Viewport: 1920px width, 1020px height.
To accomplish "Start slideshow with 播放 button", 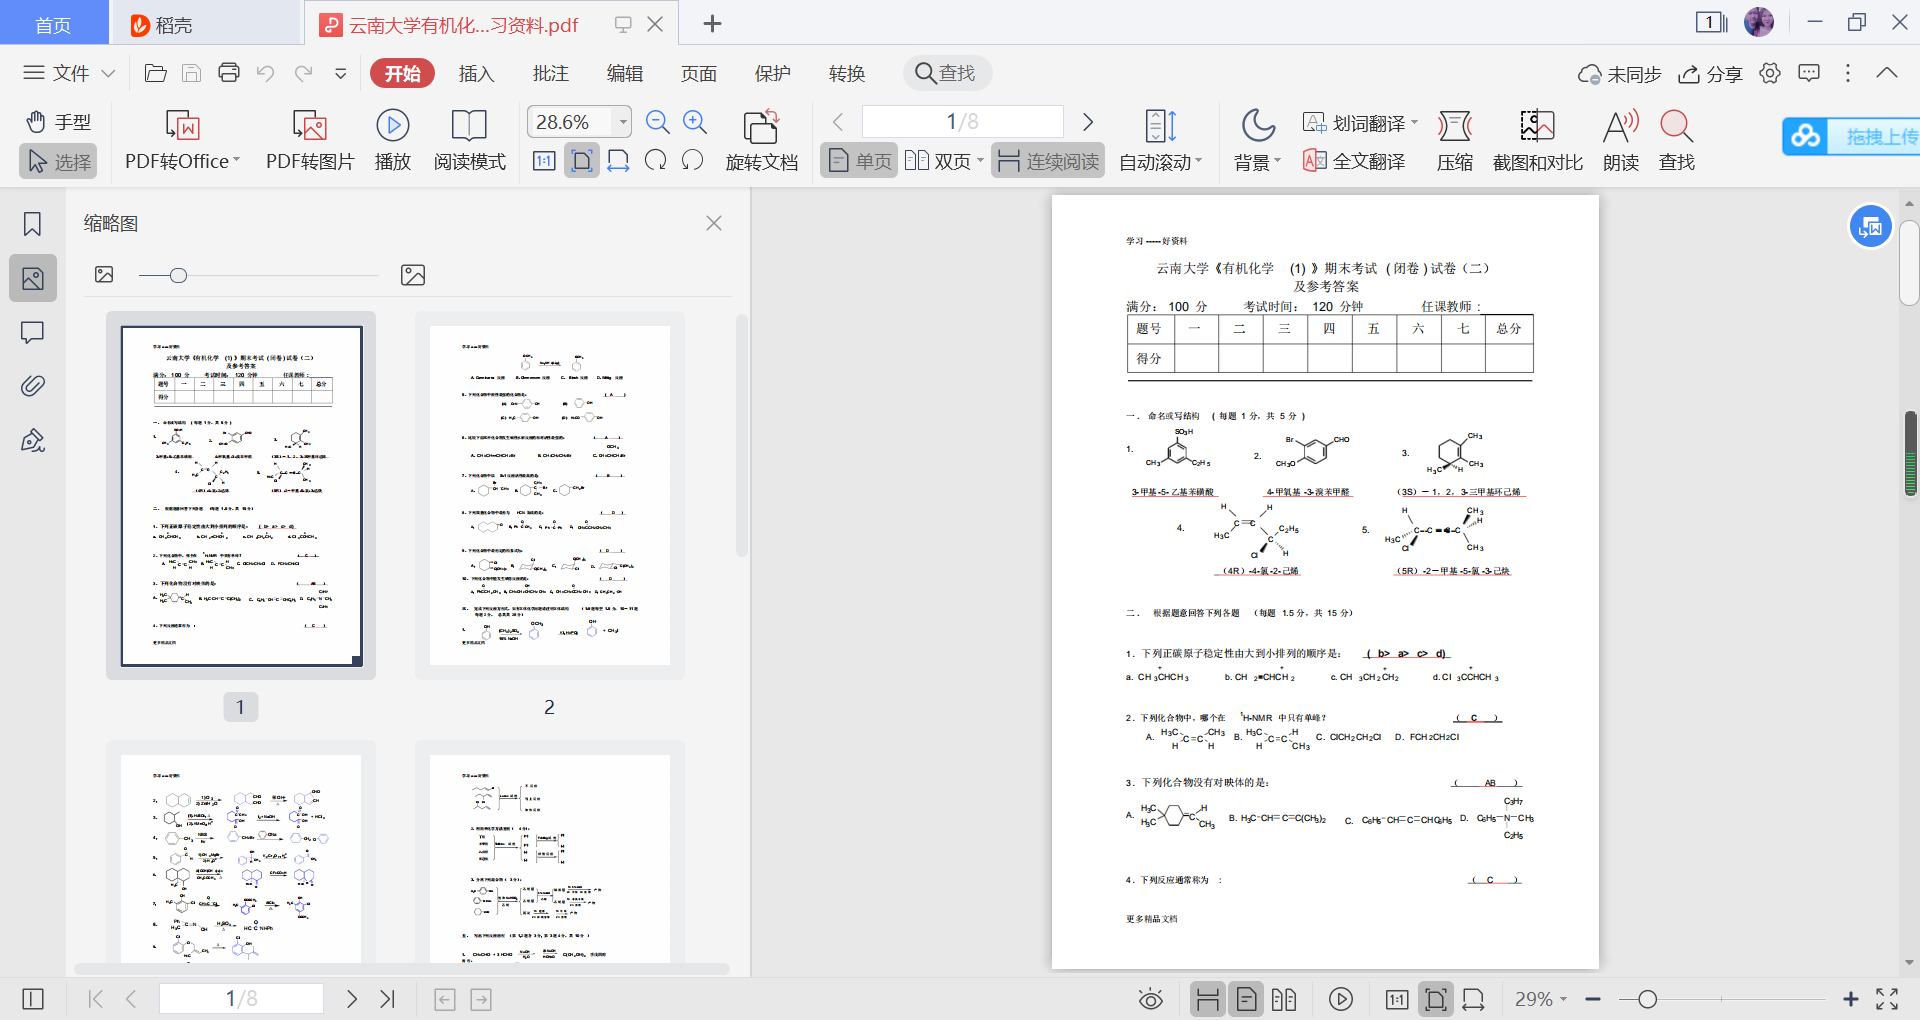I will click(x=393, y=140).
